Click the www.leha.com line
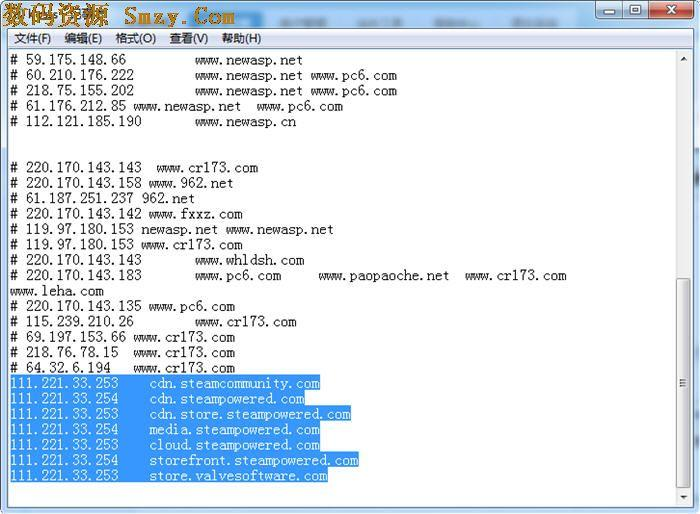The width and height of the screenshot is (700, 514). click(x=57, y=292)
